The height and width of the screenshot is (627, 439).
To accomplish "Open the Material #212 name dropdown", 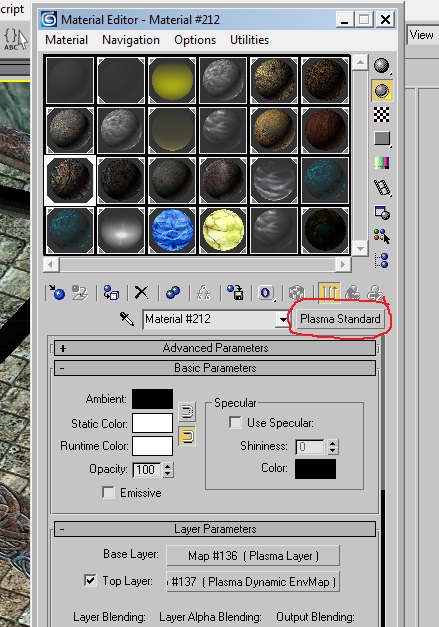I will point(283,319).
